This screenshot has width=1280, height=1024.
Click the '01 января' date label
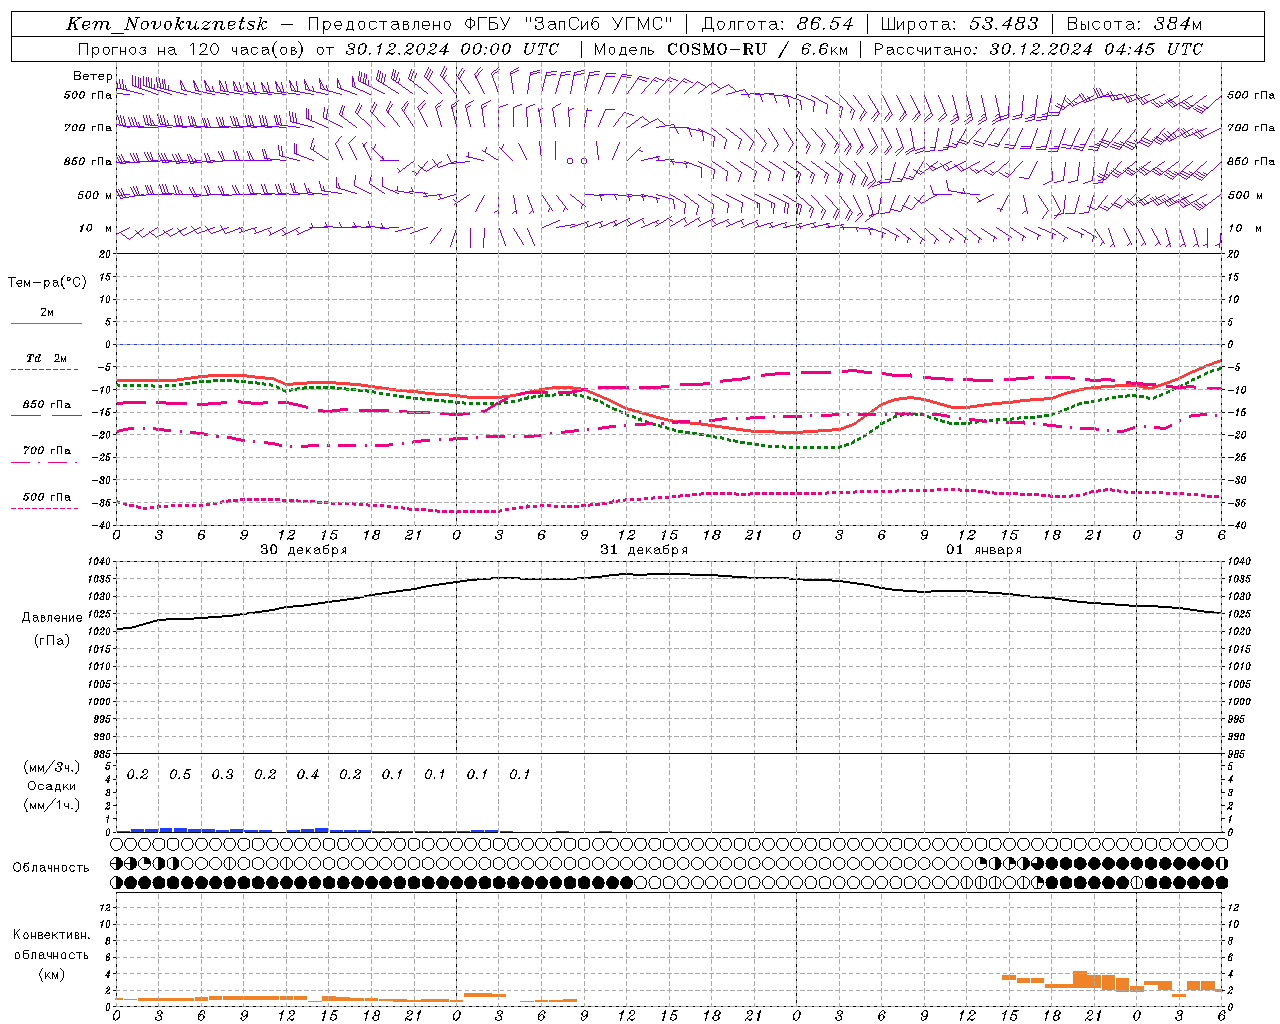(984, 550)
